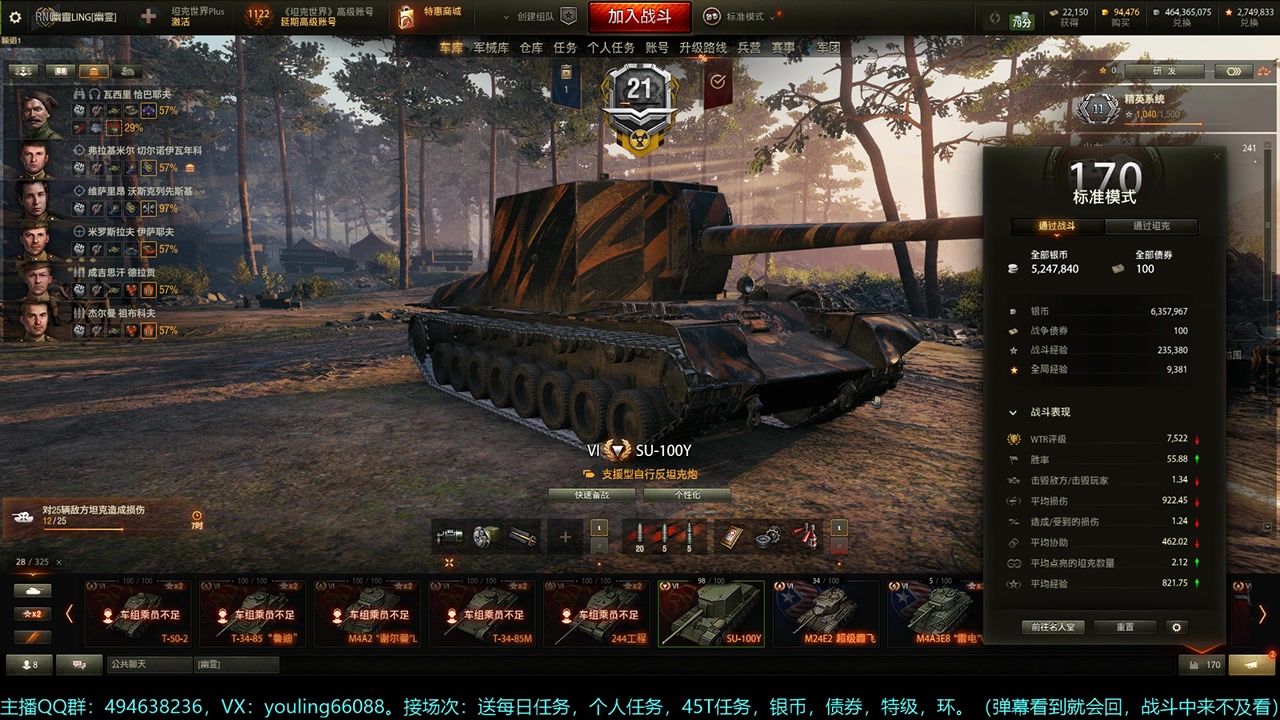Click the add-equipment plus slot
Viewport: 1280px width, 720px height.
[565, 537]
